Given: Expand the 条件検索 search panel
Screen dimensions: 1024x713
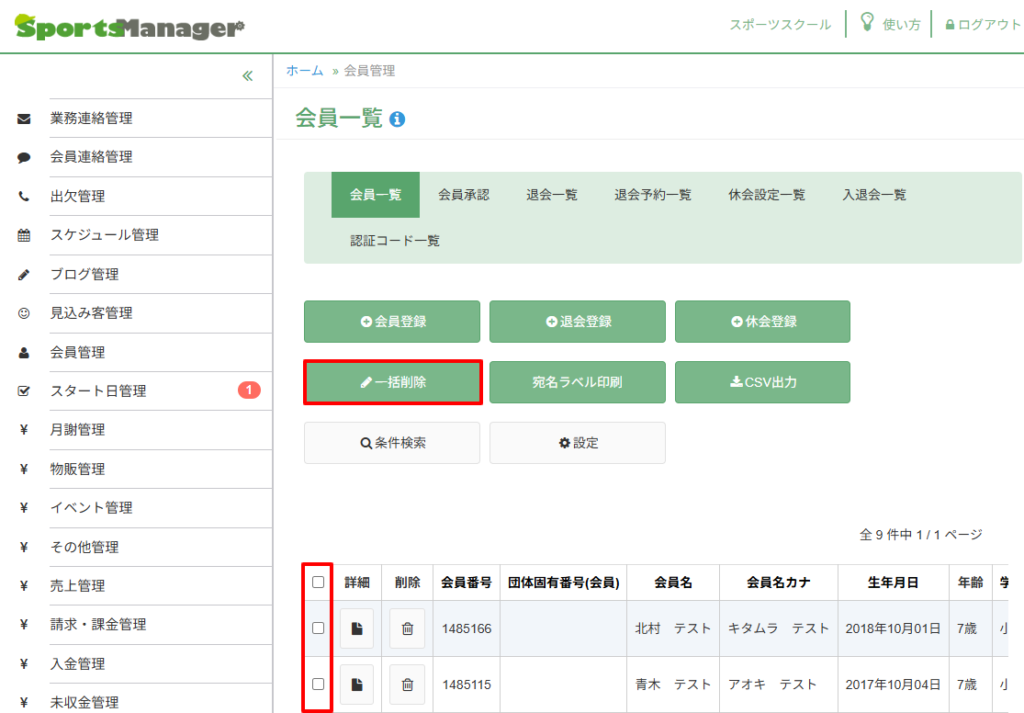Looking at the screenshot, I should 392,443.
